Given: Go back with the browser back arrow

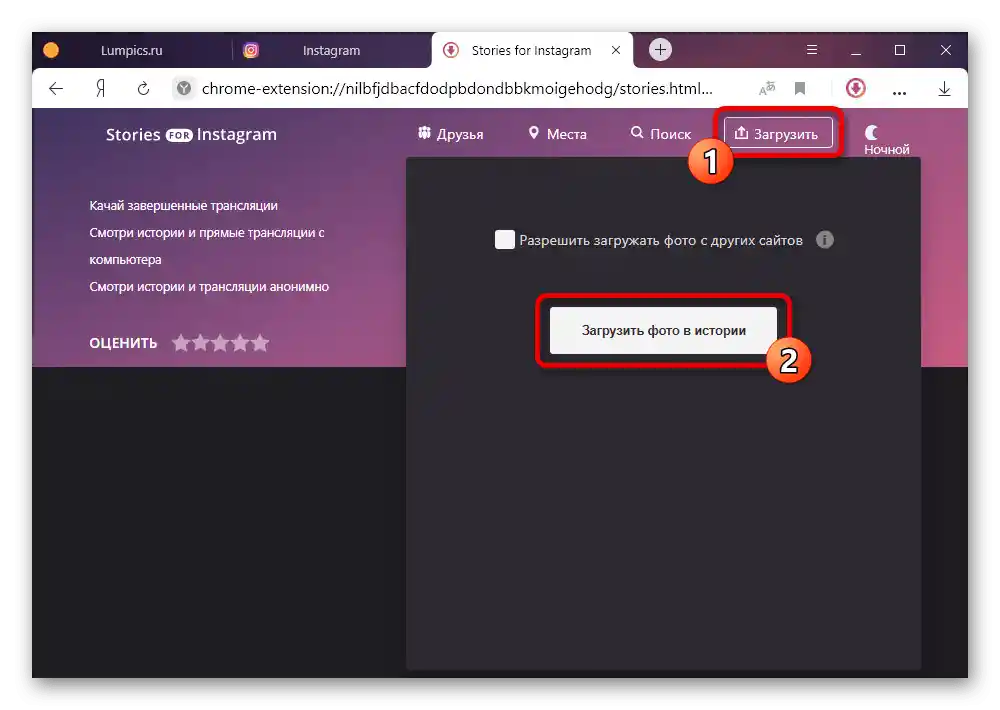Looking at the screenshot, I should [x=56, y=88].
